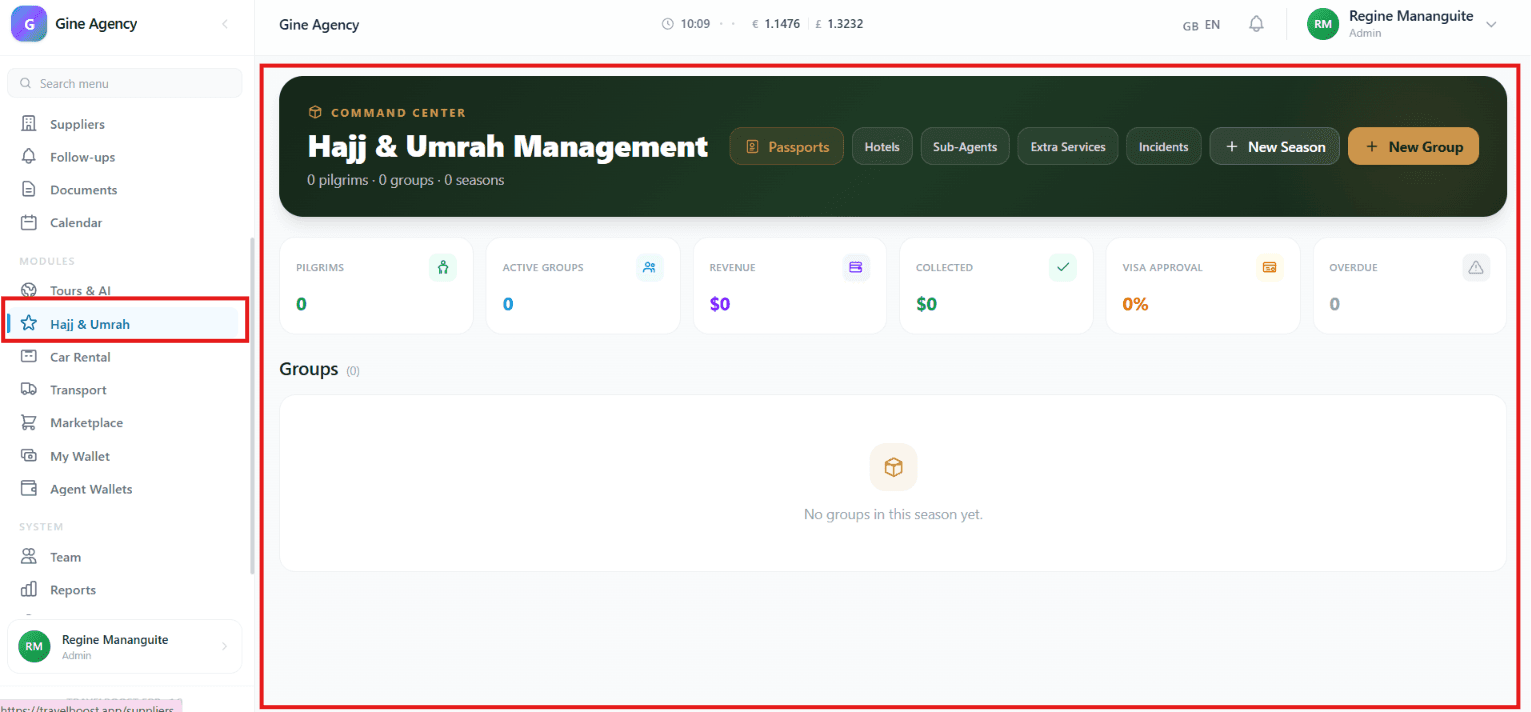Open the notifications bell in header
Screen dimensions: 1531x712
pyautogui.click(x=1257, y=24)
